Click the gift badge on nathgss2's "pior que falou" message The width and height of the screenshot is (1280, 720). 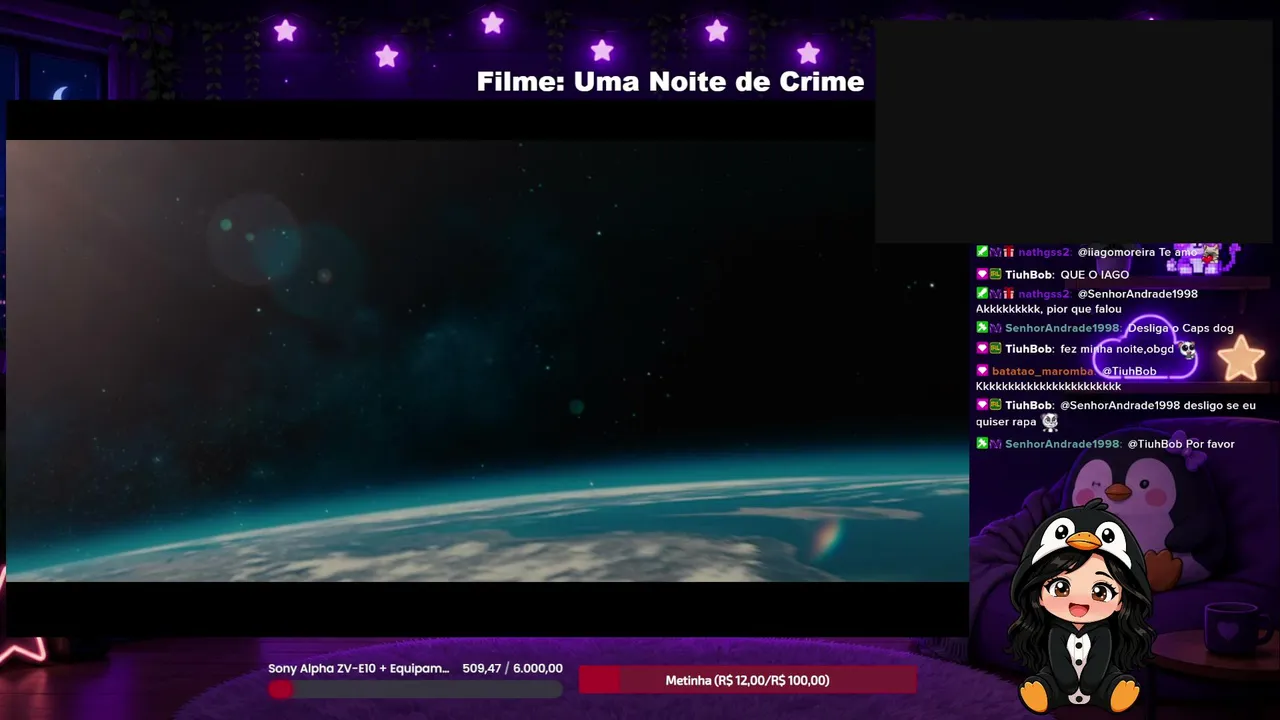(x=1008, y=293)
